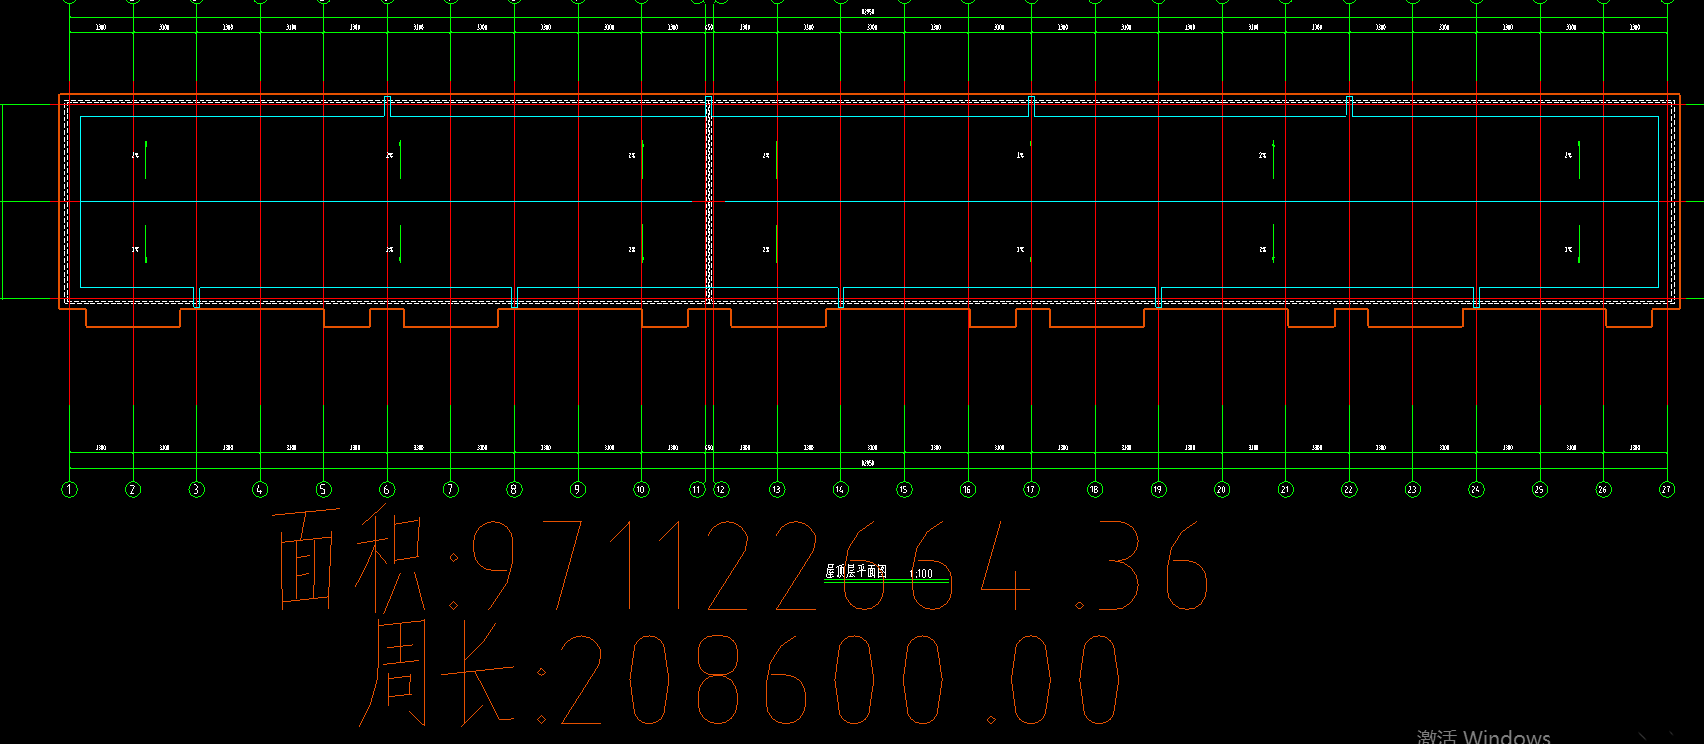This screenshot has width=1704, height=744.
Task: Select grid axis bubble number 19
Action: coord(1158,489)
